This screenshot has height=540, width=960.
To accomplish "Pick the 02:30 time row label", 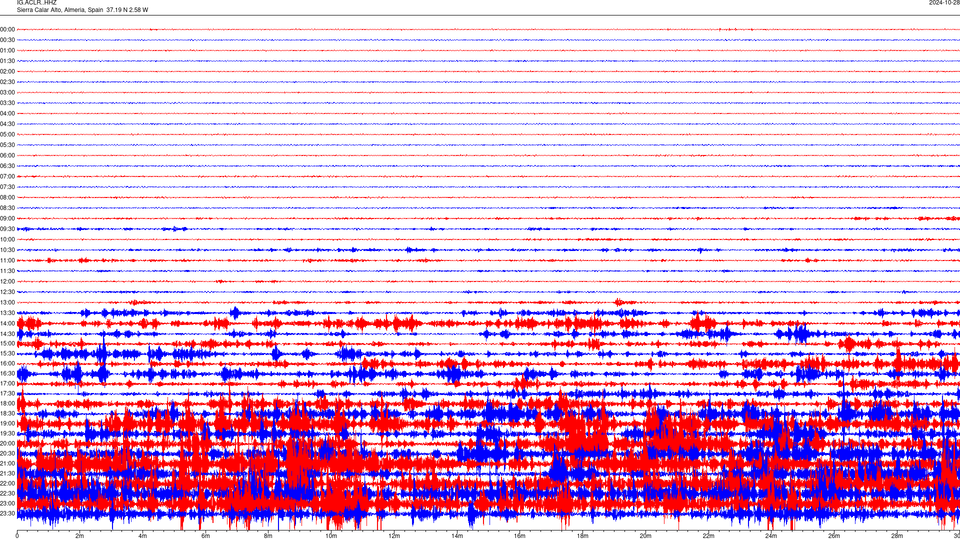I will 7,81.
